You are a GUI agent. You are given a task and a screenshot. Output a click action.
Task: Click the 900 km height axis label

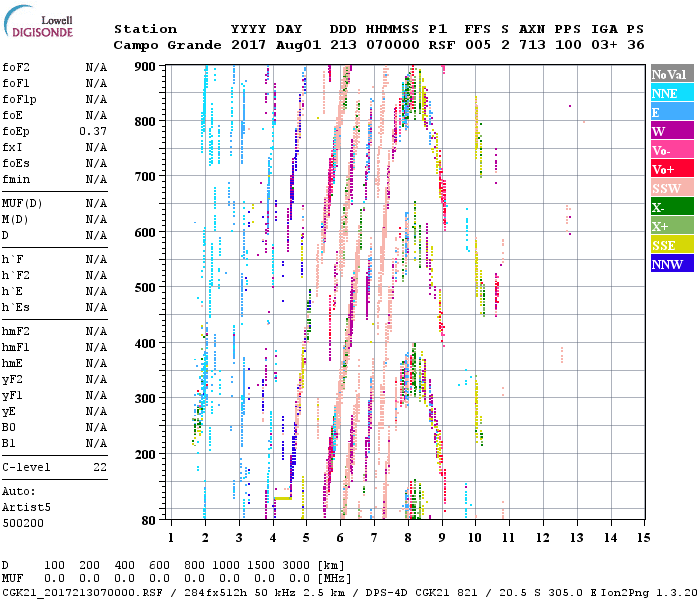tap(145, 67)
